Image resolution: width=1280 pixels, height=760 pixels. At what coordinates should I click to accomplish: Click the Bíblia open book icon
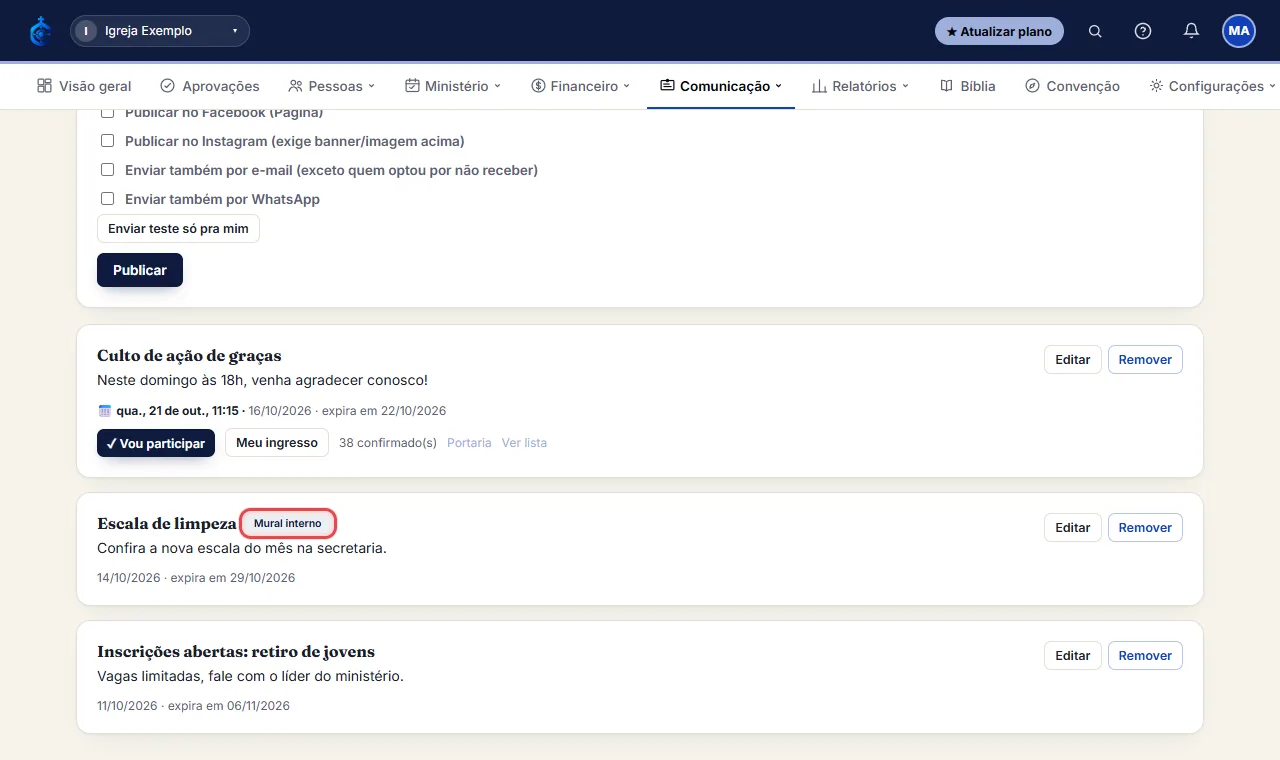[947, 86]
